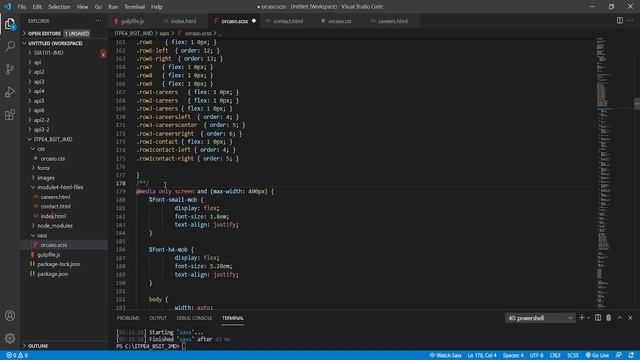Open the terminal selector dropdown 40: powershell
640x360 pixels.
[540, 318]
